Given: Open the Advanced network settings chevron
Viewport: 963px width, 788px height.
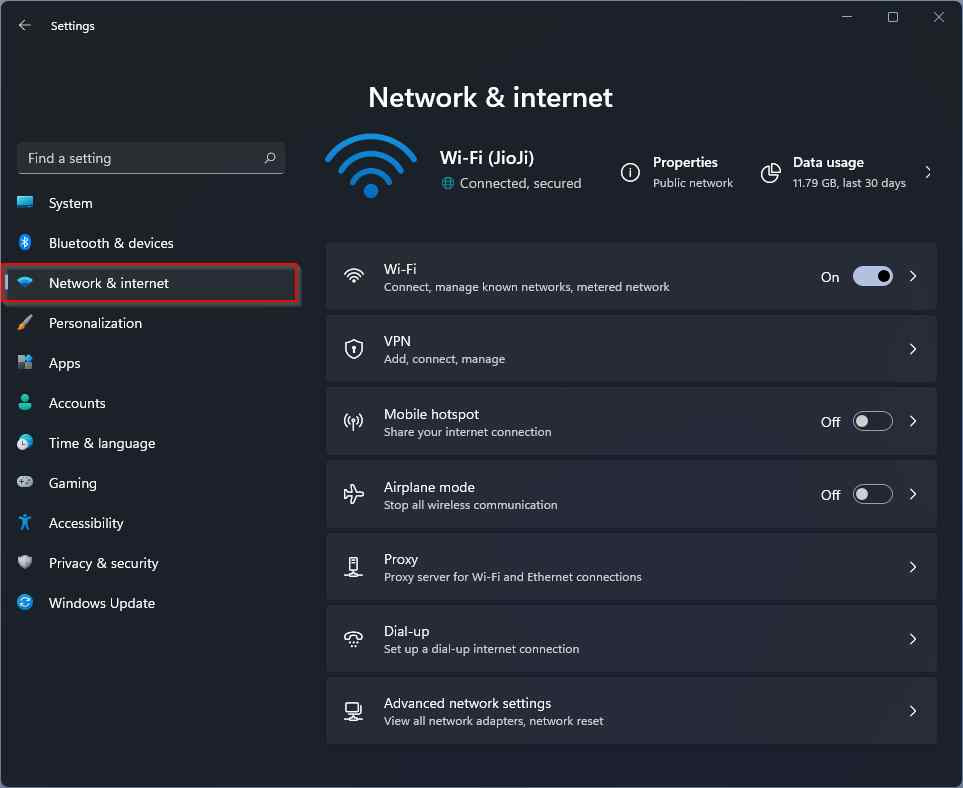Looking at the screenshot, I should tap(913, 711).
